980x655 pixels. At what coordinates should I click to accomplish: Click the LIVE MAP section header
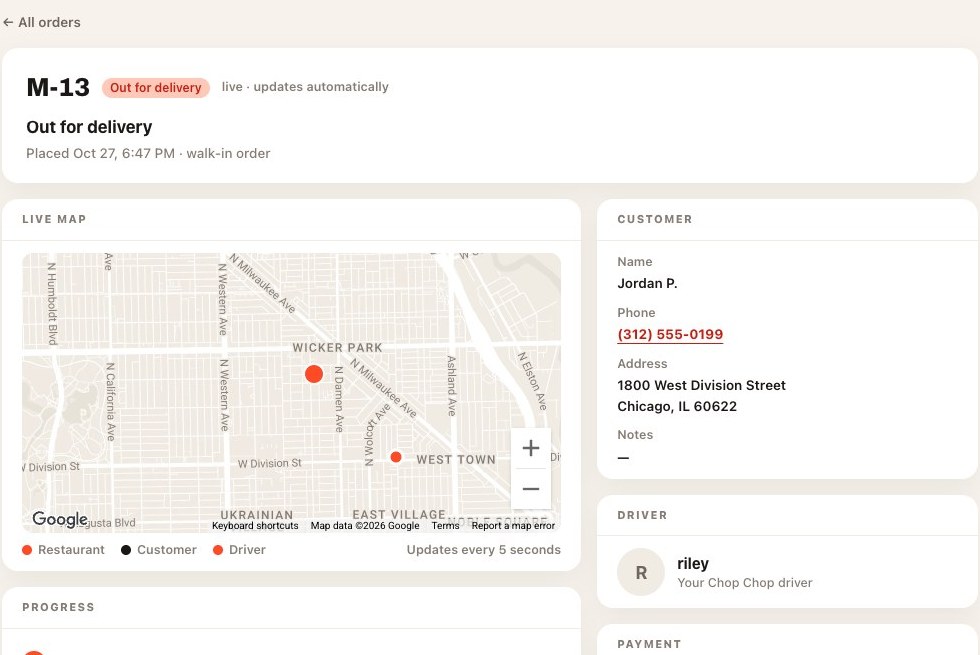point(54,219)
